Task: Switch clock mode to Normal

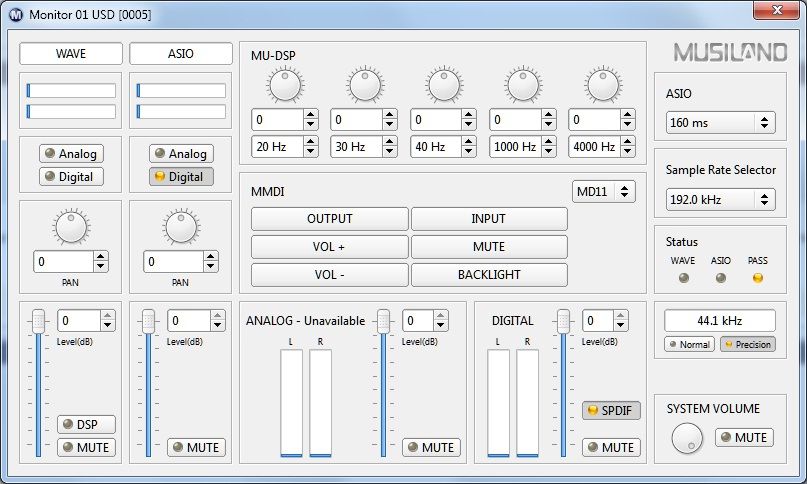Action: (689, 344)
